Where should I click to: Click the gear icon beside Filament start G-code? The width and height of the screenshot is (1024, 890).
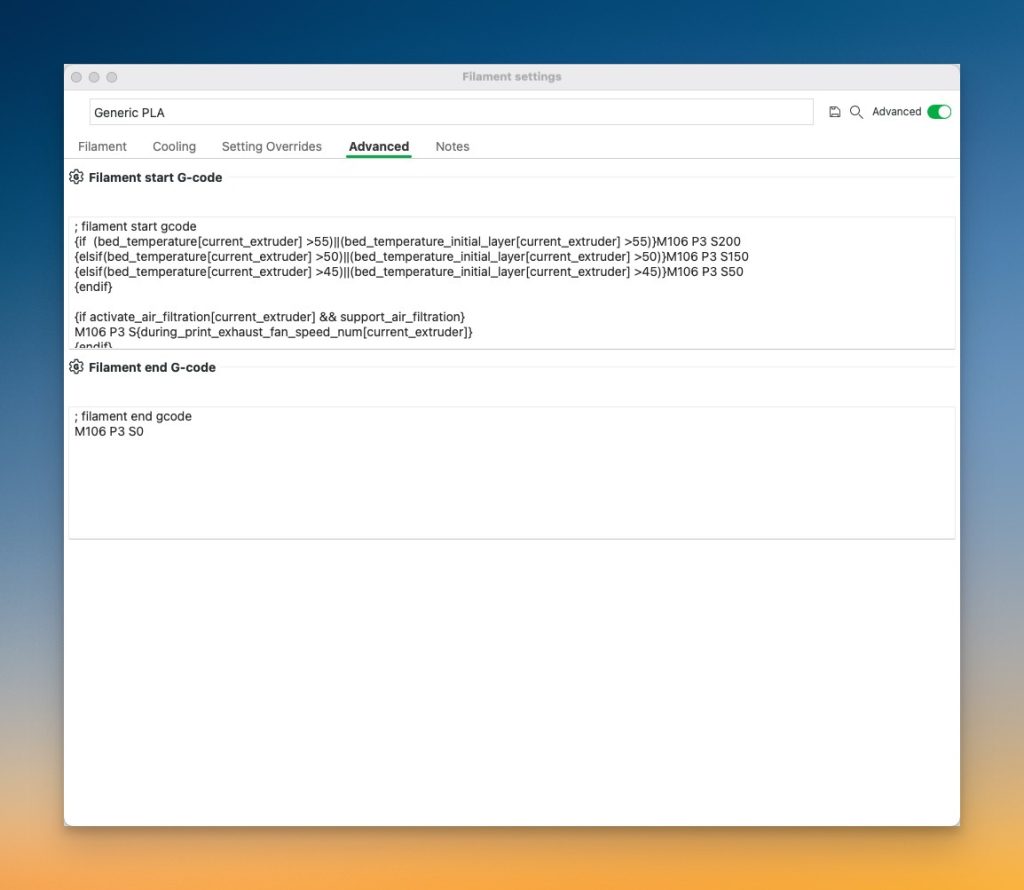(x=76, y=177)
